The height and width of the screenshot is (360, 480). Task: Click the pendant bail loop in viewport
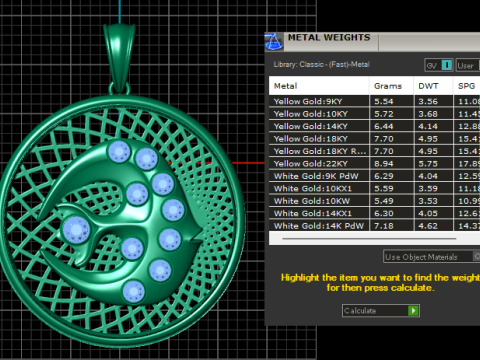pos(120,57)
